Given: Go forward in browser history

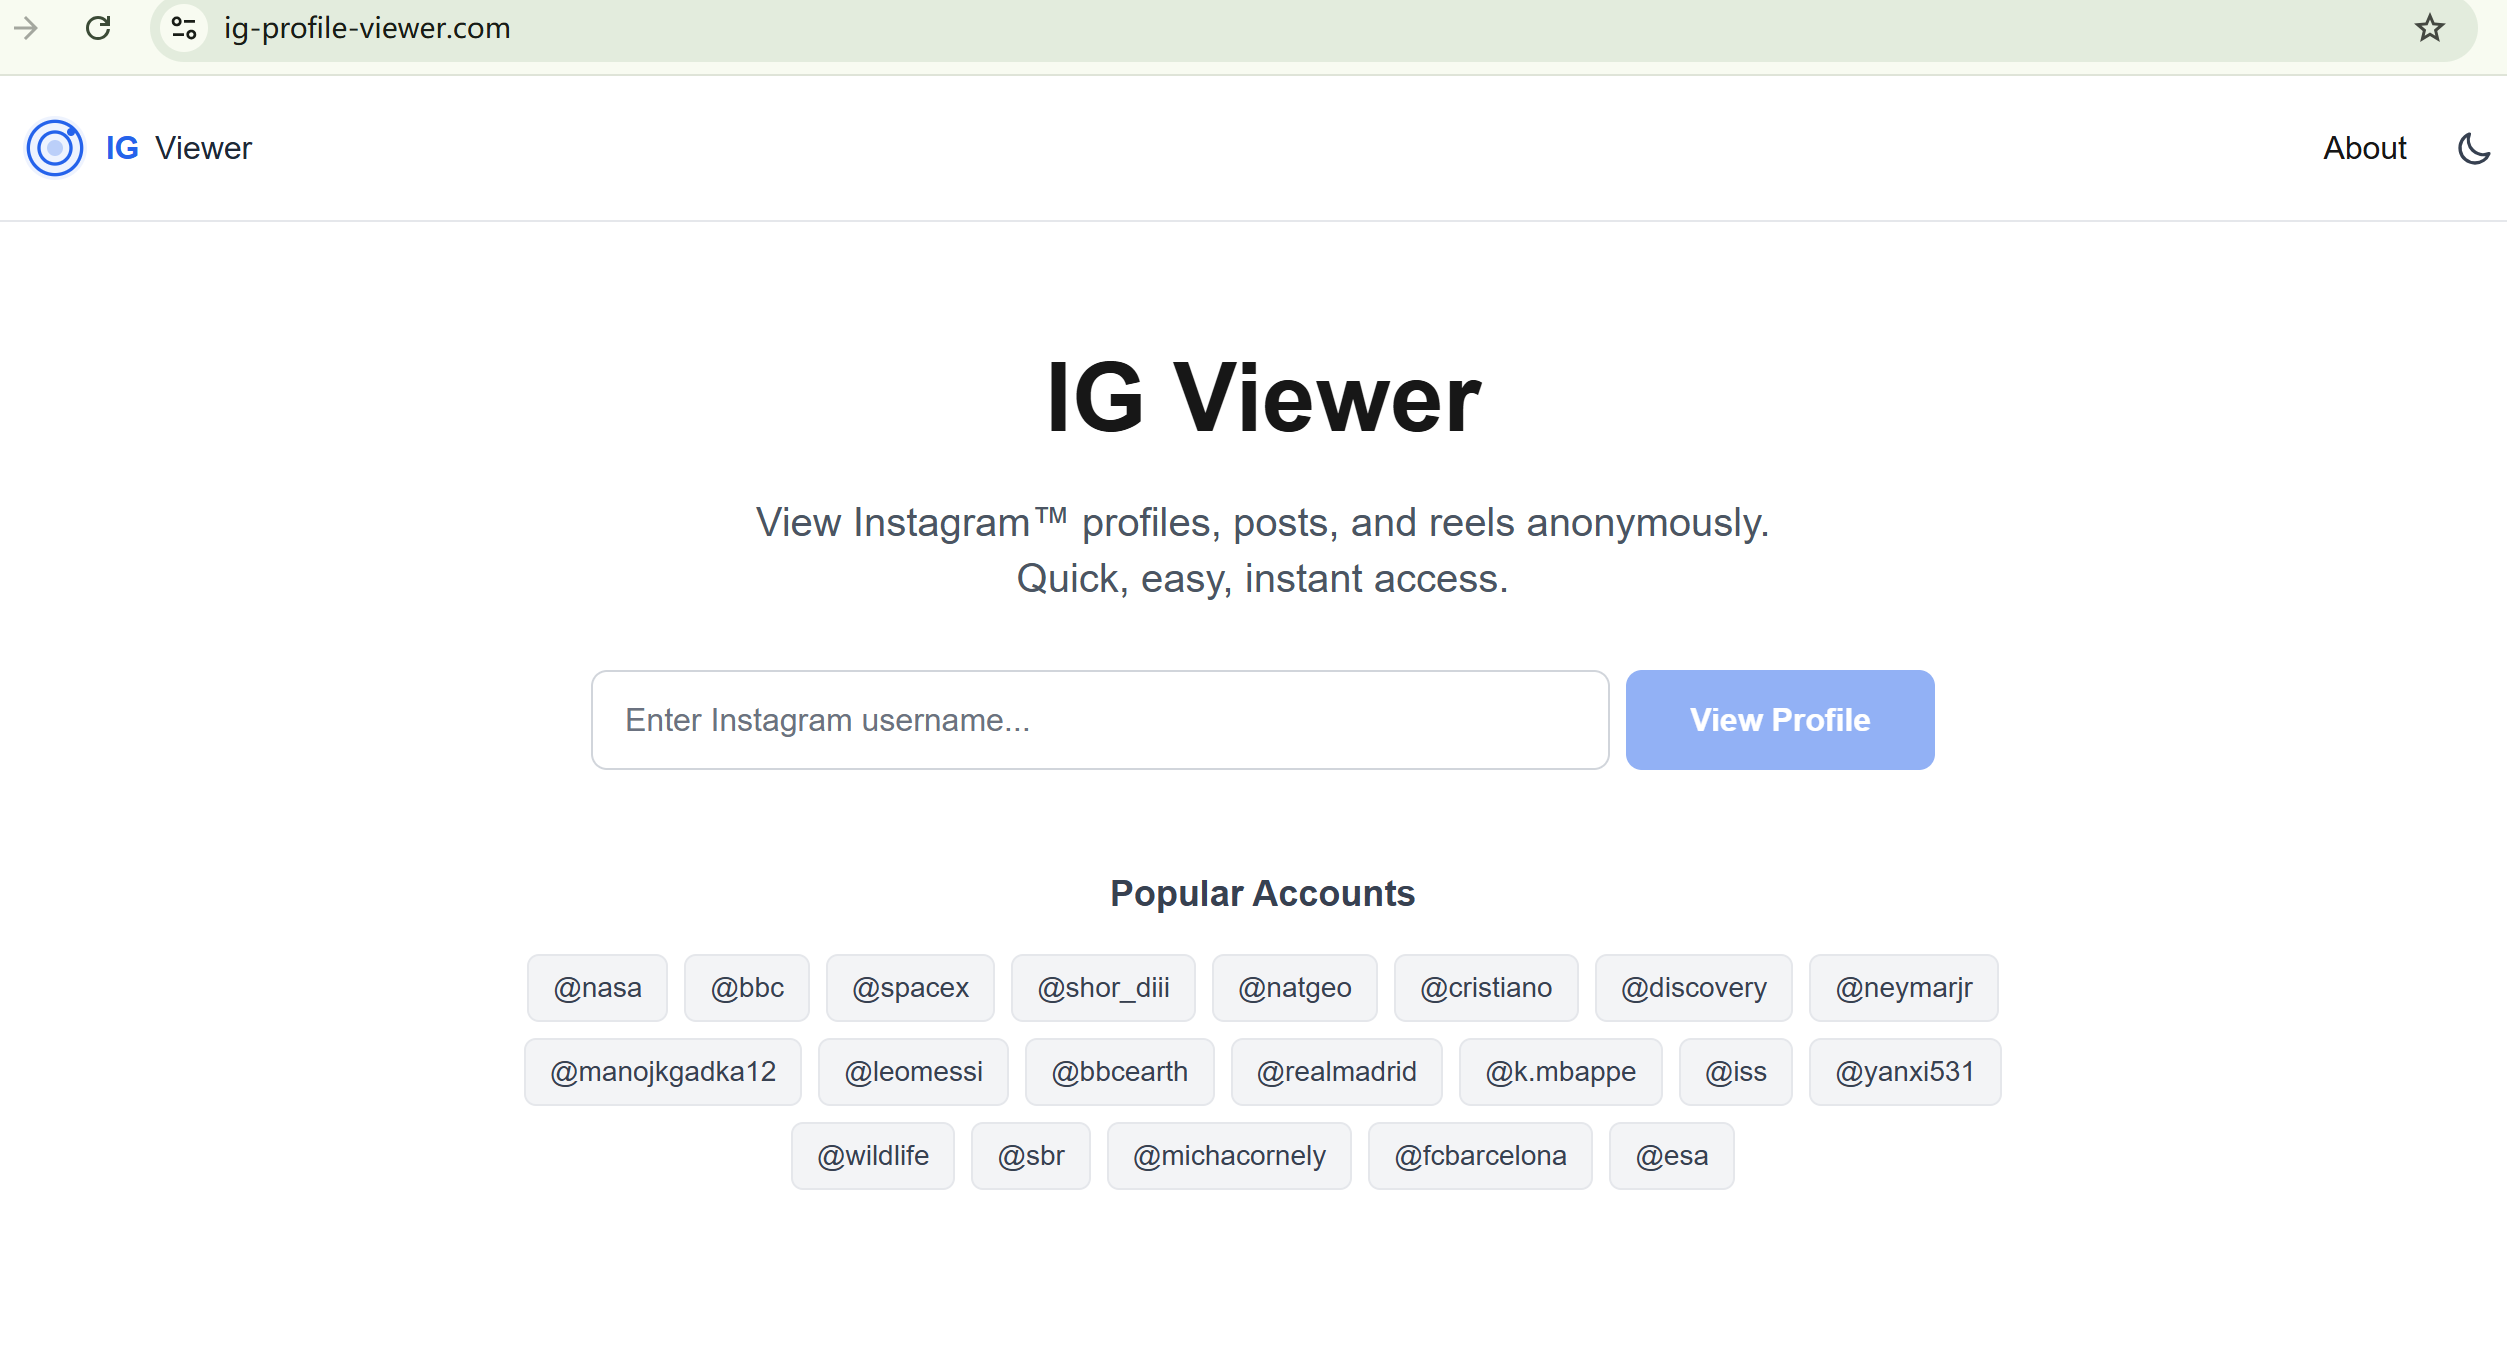Looking at the screenshot, I should click(x=27, y=28).
